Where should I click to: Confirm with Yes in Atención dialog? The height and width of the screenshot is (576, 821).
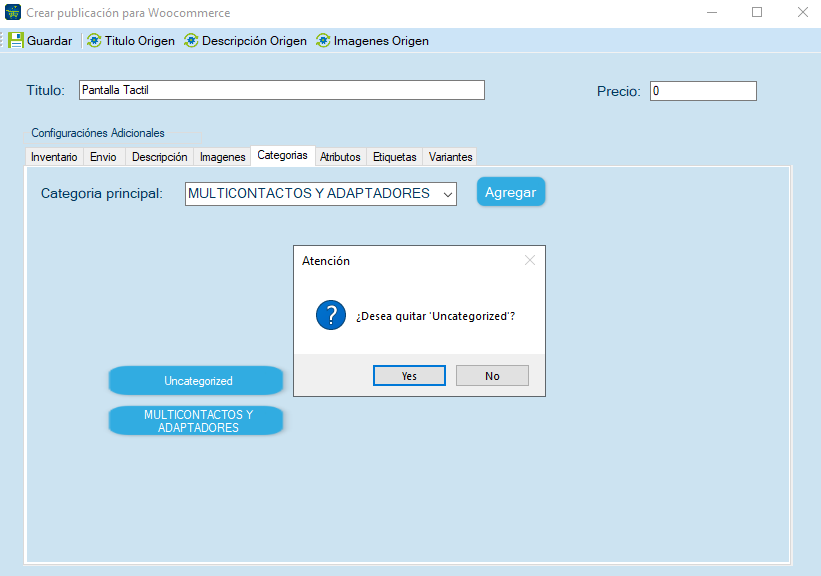click(409, 375)
